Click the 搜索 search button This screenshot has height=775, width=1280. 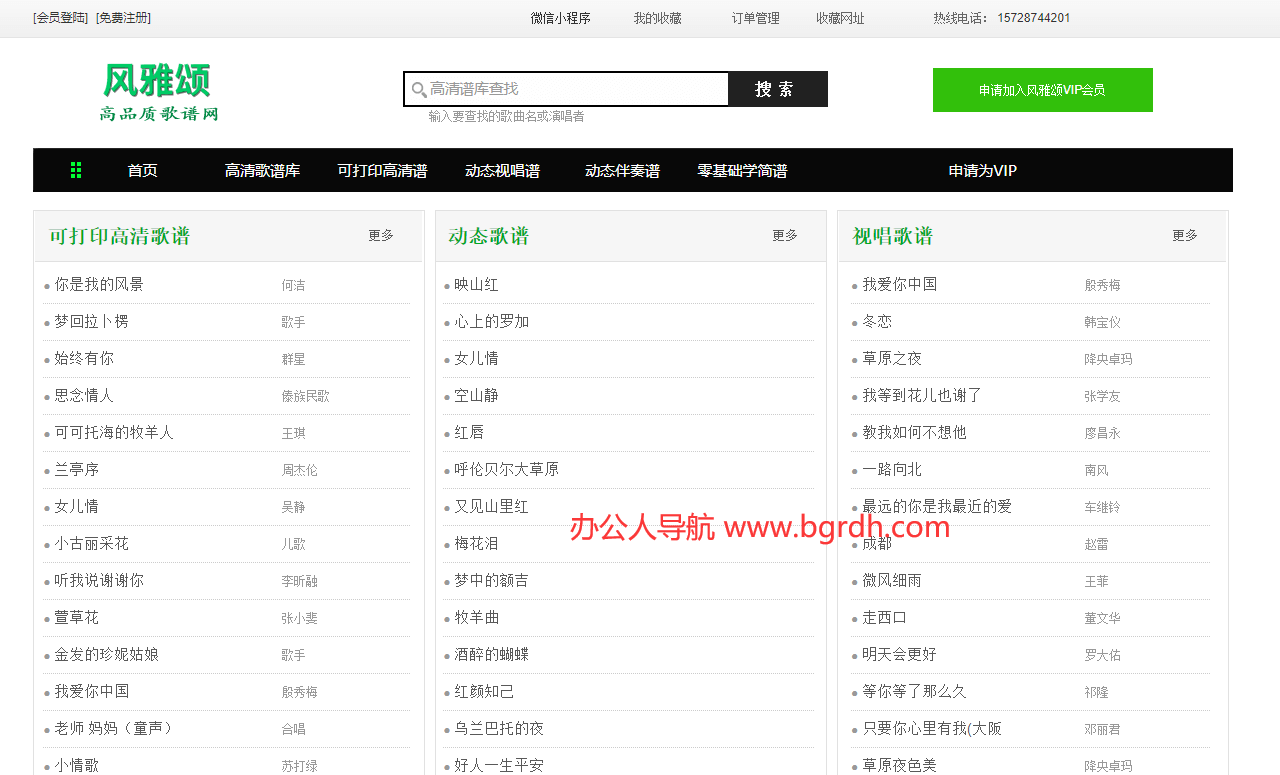(x=776, y=89)
